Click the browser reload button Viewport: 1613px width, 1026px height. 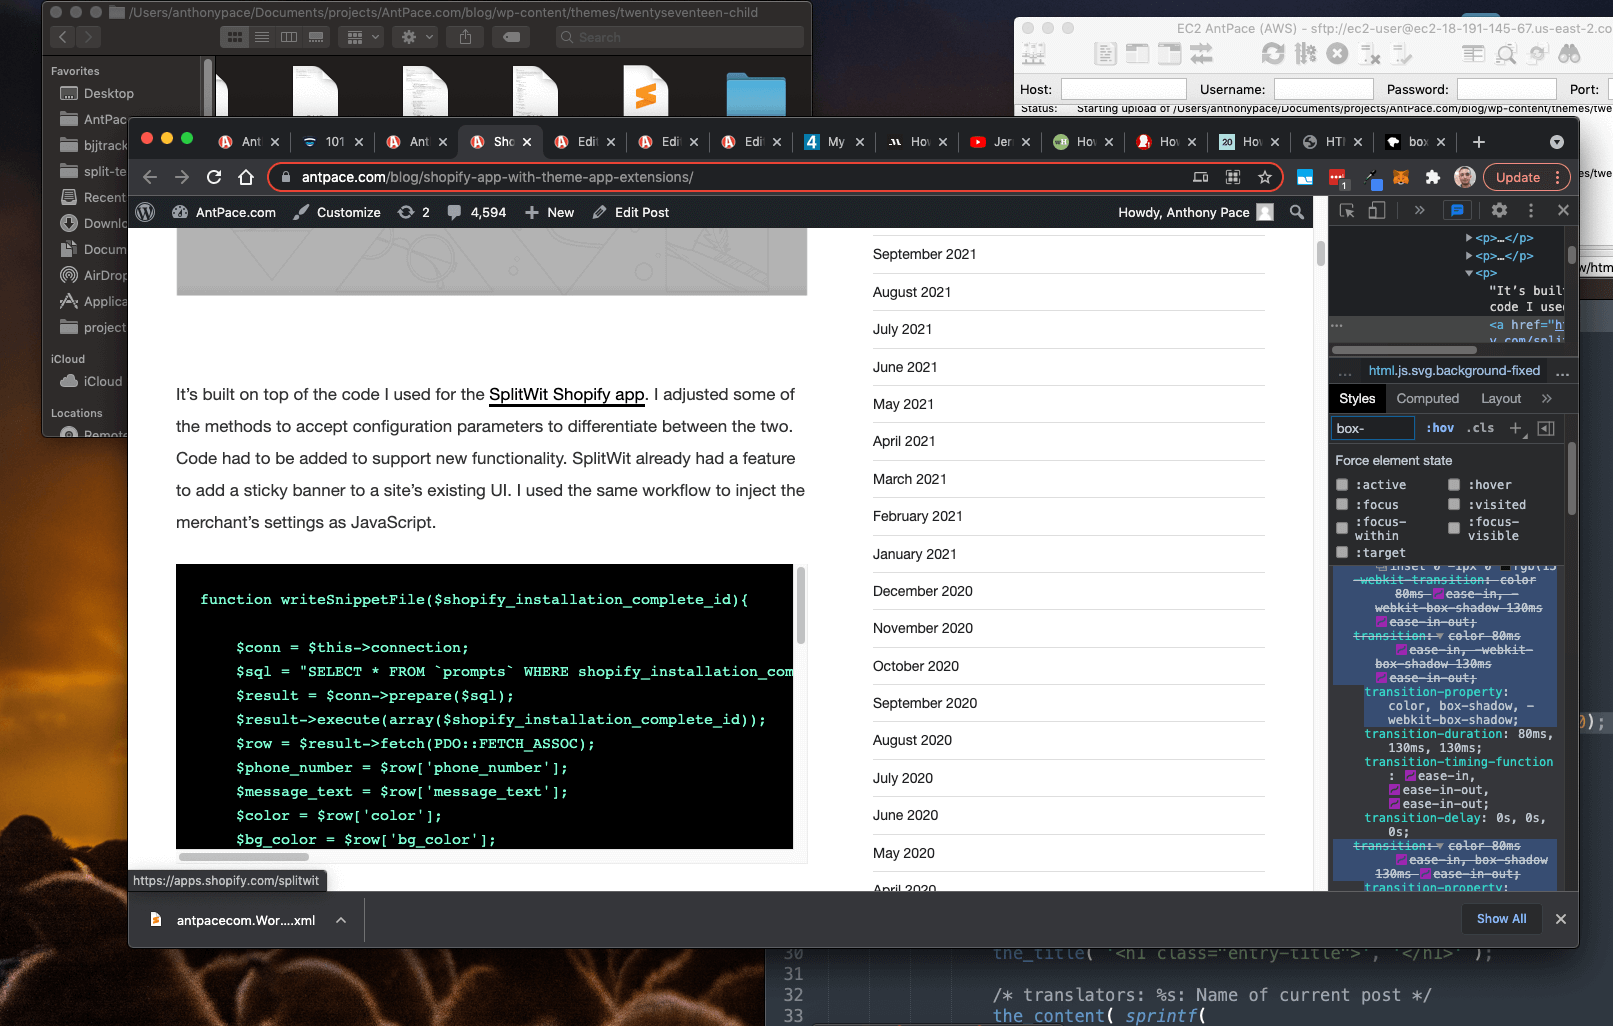(x=214, y=177)
